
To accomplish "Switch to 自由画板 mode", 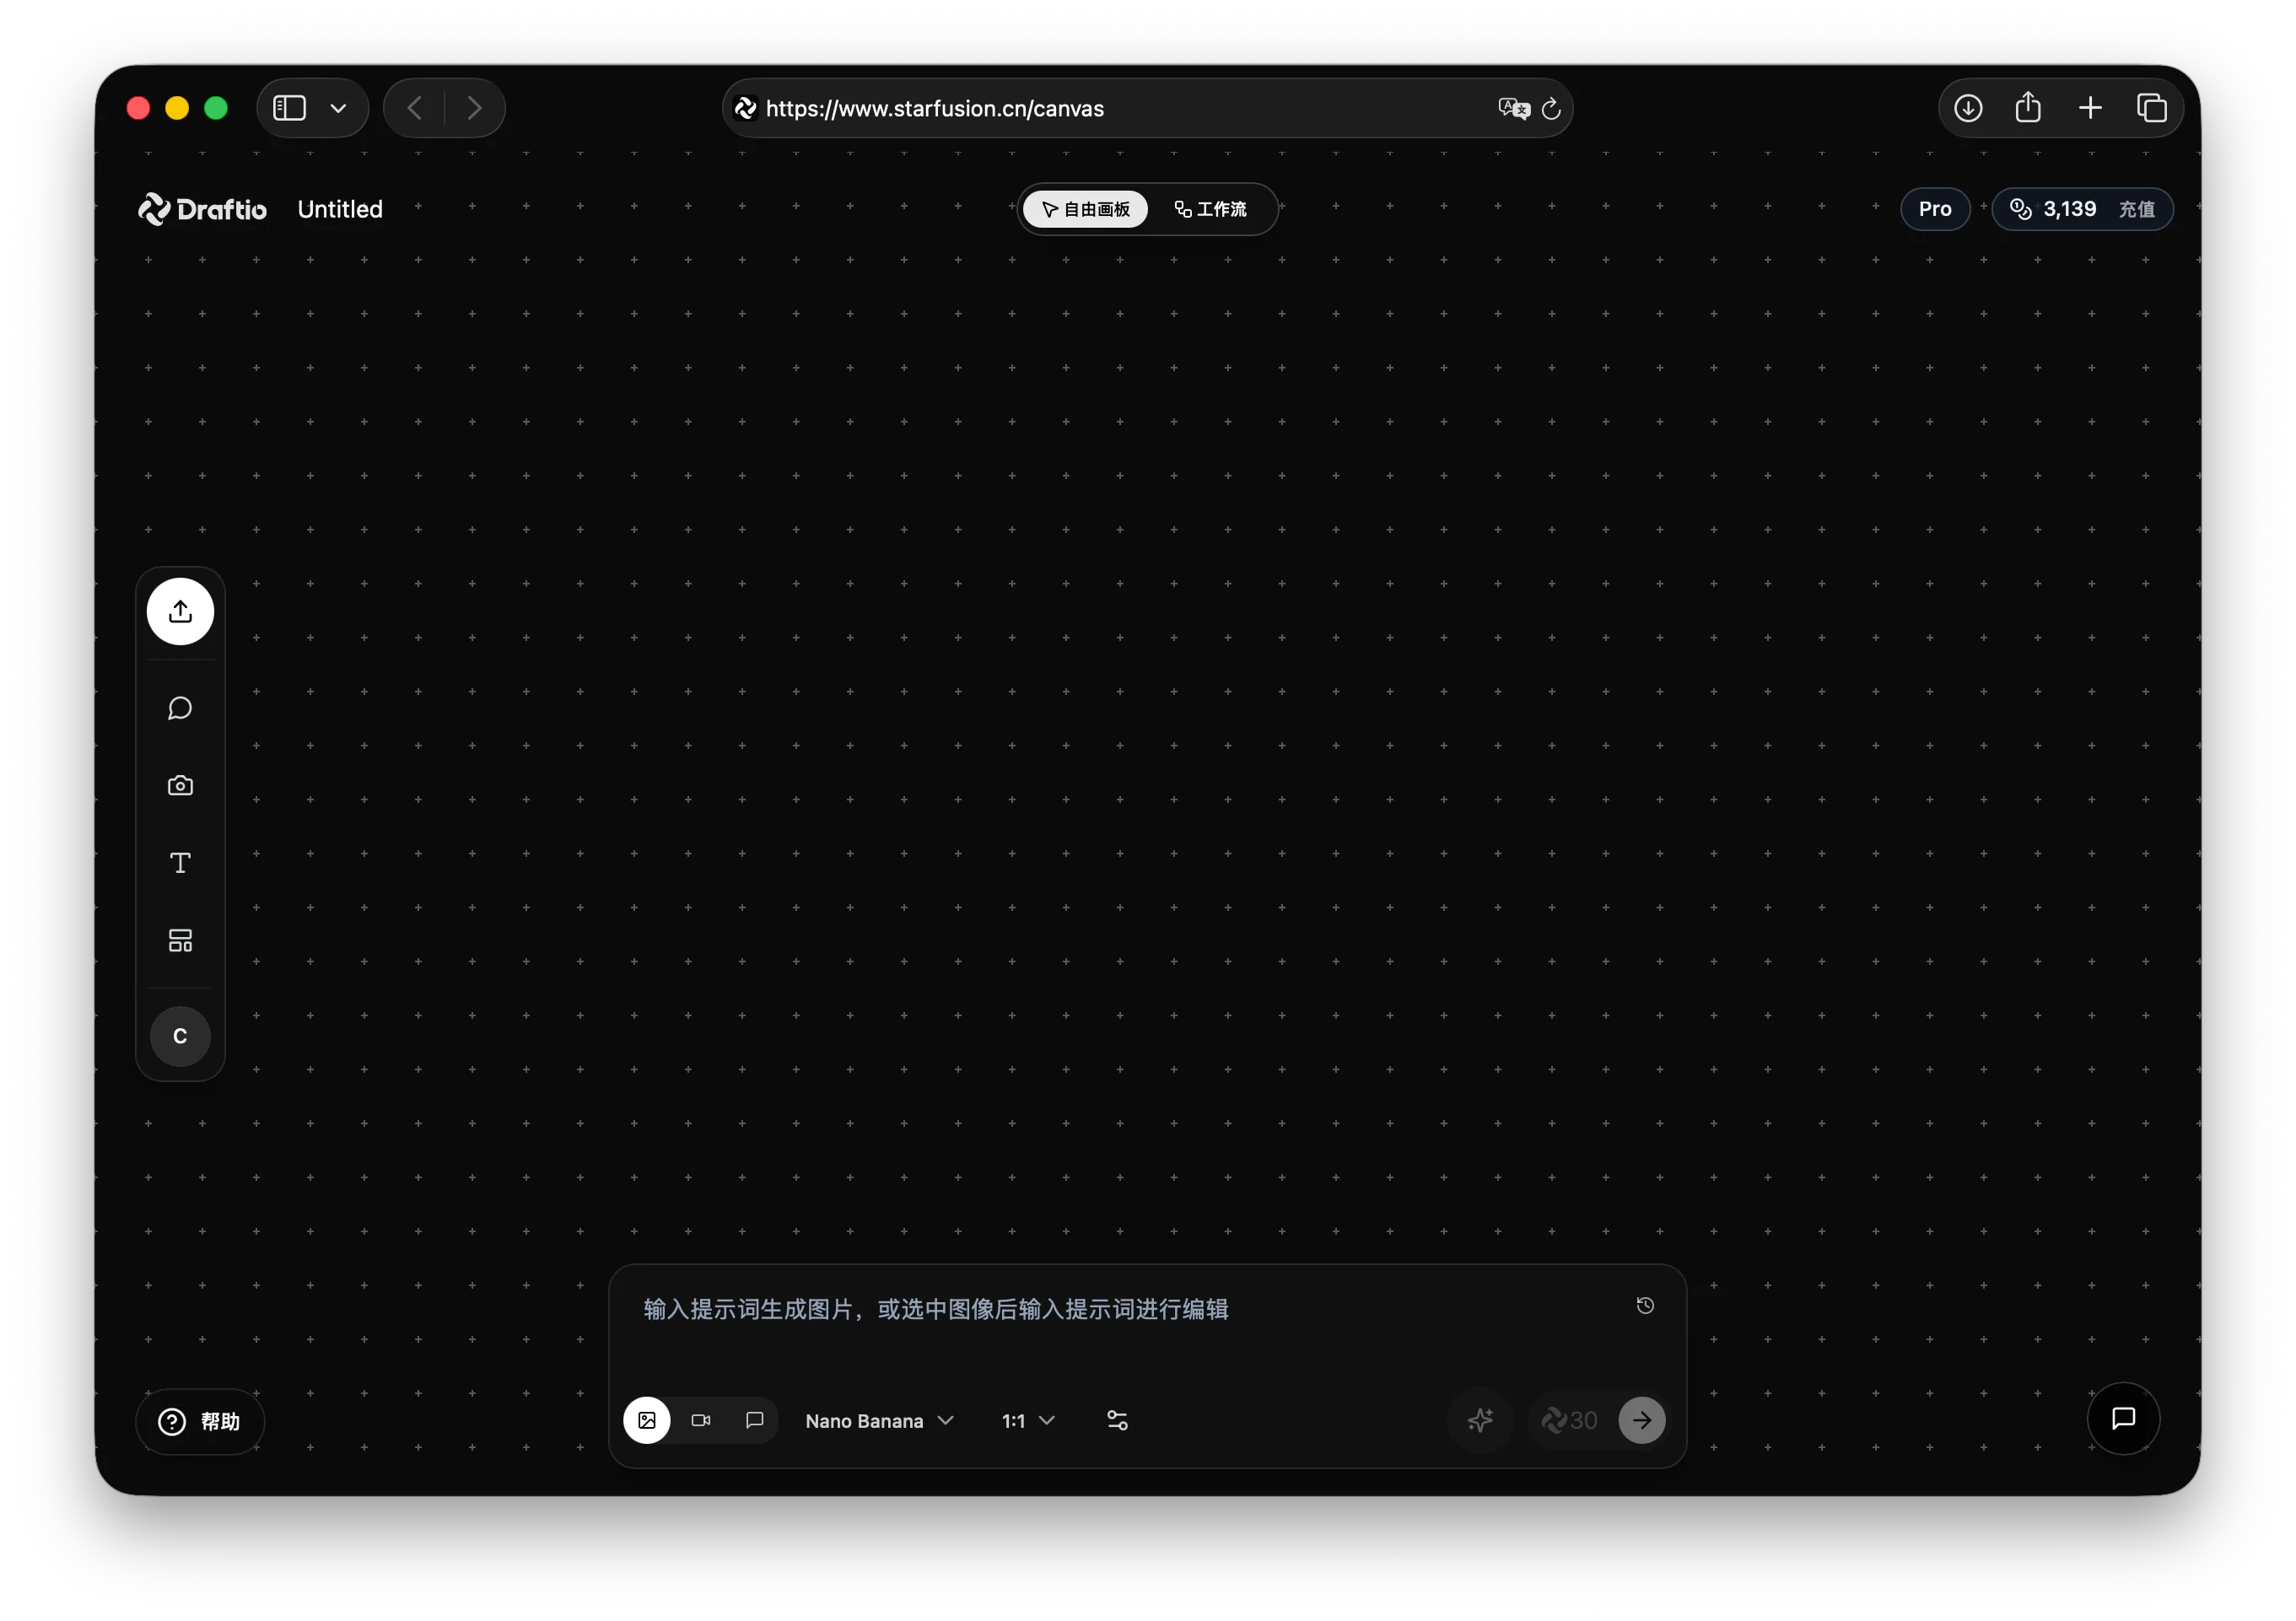I will [x=1085, y=209].
